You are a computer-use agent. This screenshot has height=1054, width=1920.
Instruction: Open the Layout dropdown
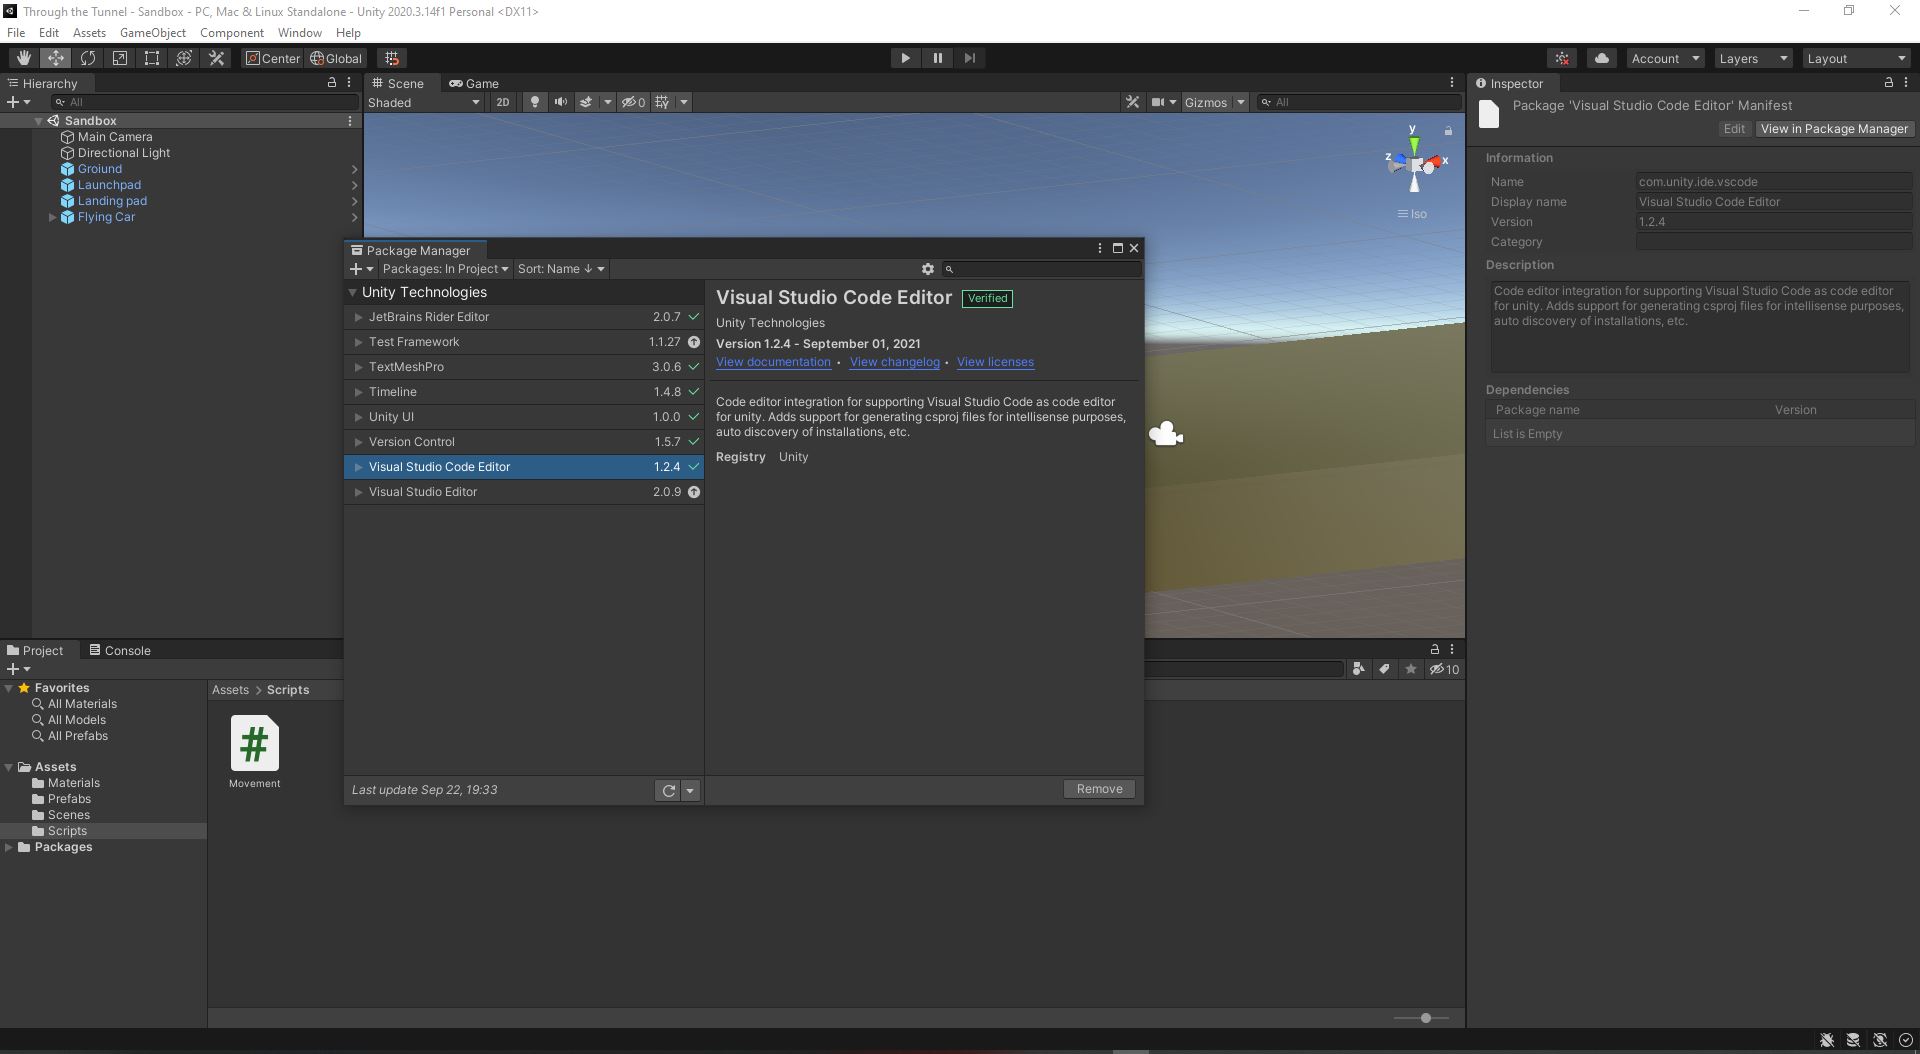point(1856,58)
